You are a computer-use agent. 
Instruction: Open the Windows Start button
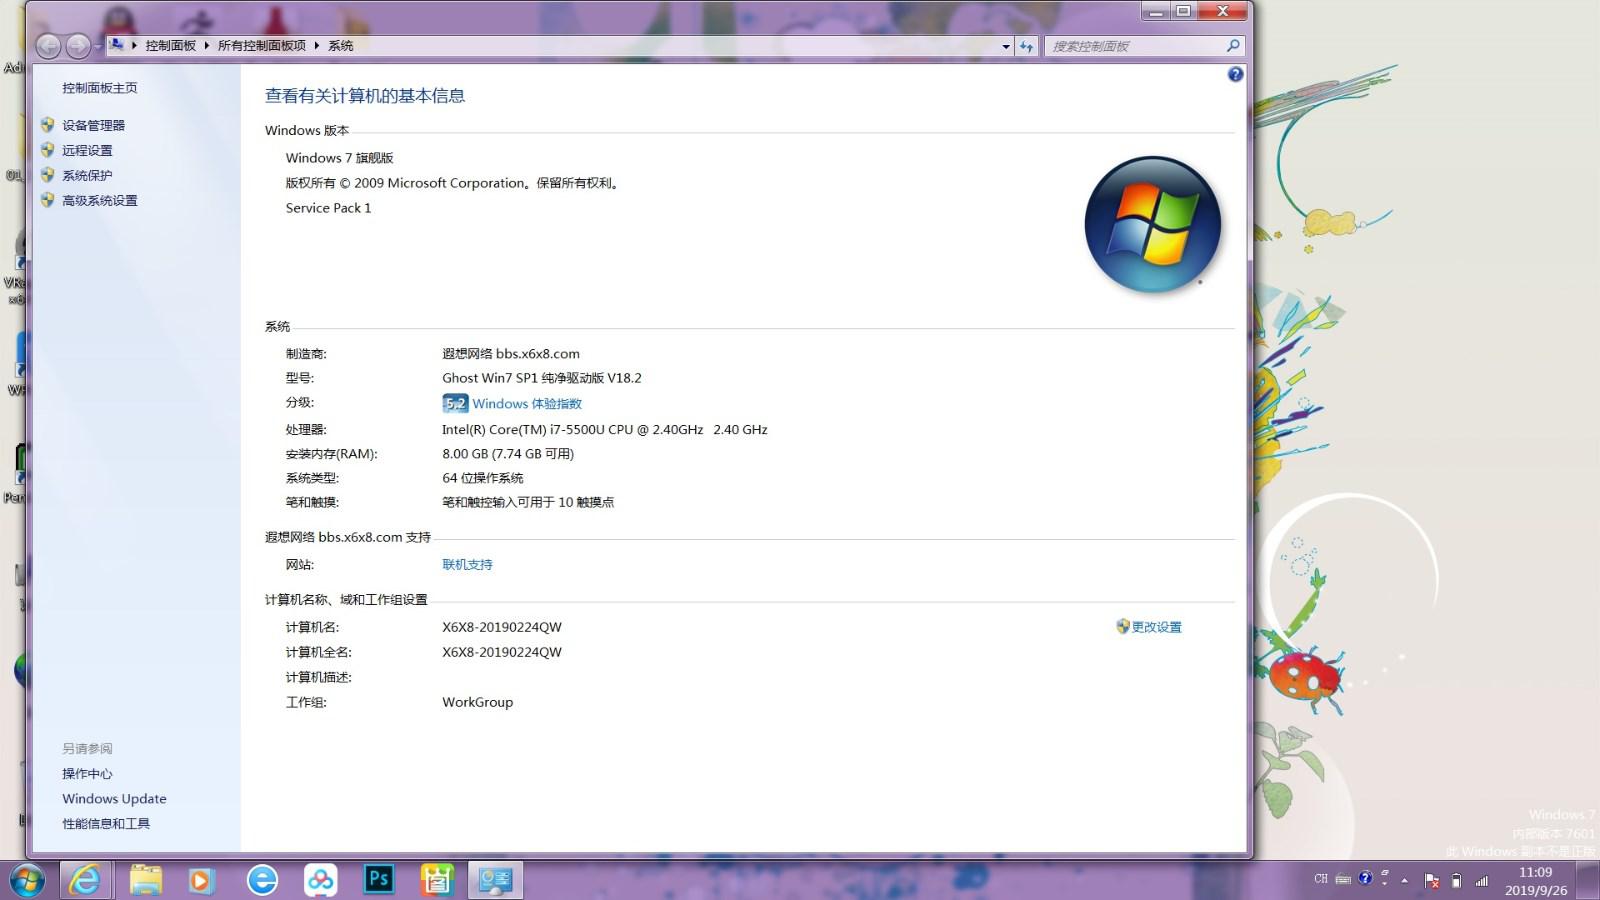point(27,880)
